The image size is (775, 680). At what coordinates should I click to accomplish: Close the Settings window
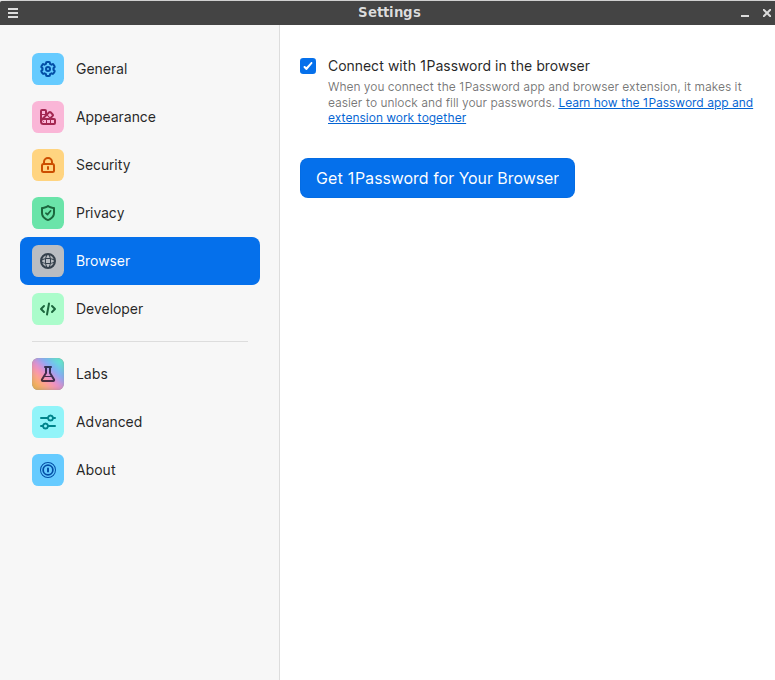766,13
